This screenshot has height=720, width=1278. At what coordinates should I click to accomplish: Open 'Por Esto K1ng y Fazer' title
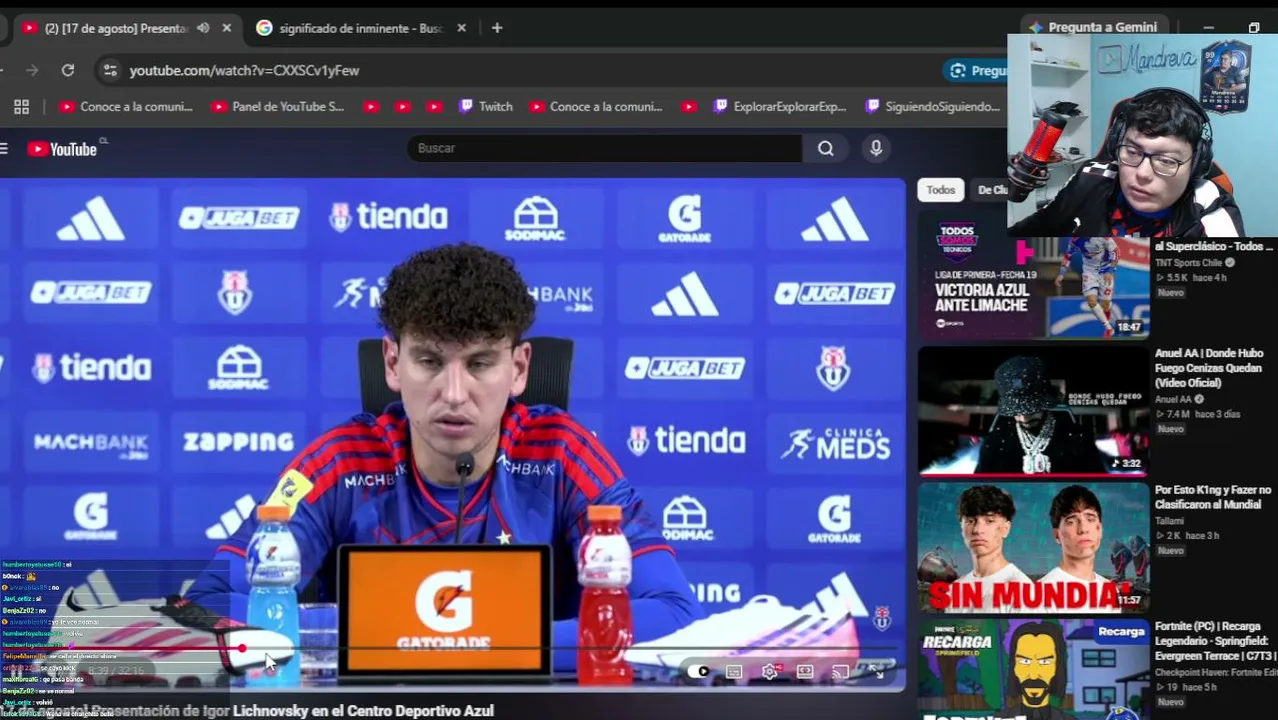pyautogui.click(x=1213, y=497)
